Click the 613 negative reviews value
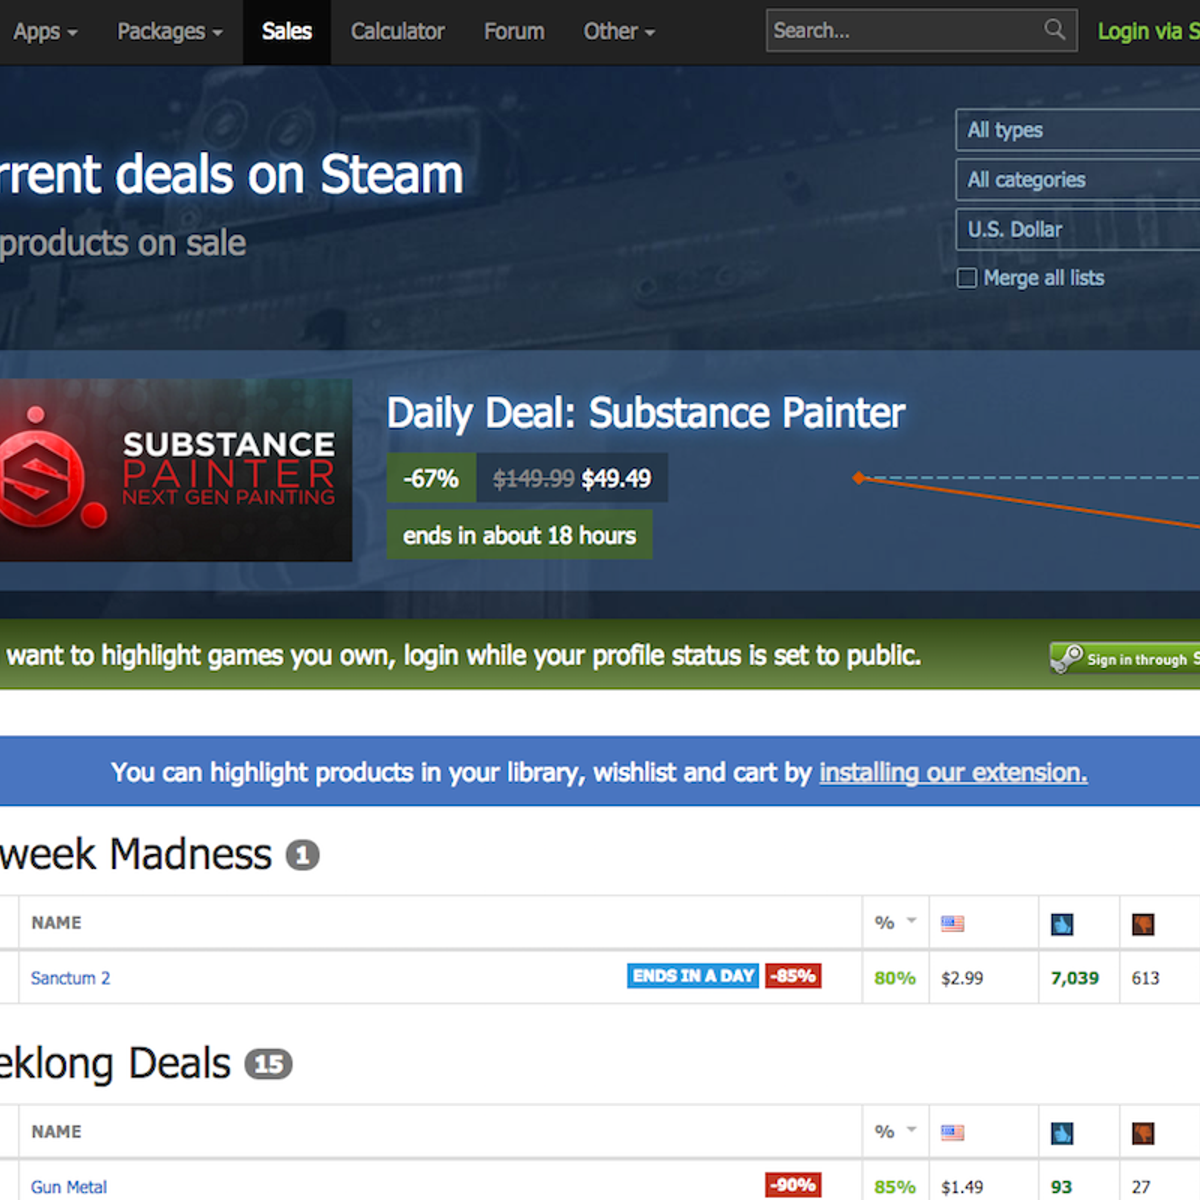 click(x=1146, y=978)
